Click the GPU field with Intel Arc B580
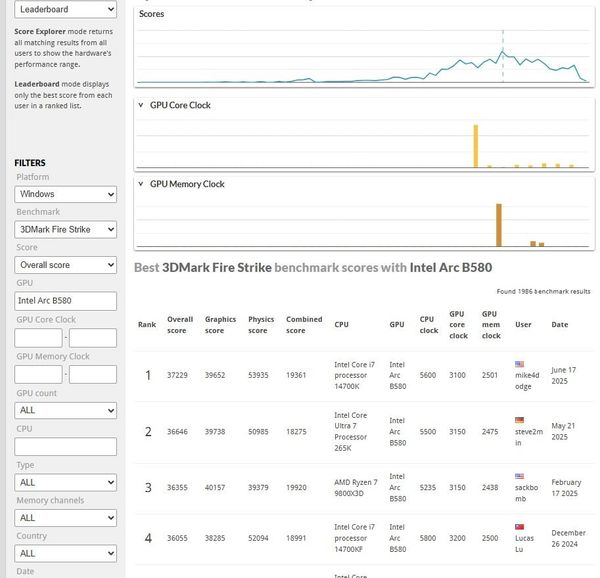This screenshot has width=600, height=578. point(65,301)
